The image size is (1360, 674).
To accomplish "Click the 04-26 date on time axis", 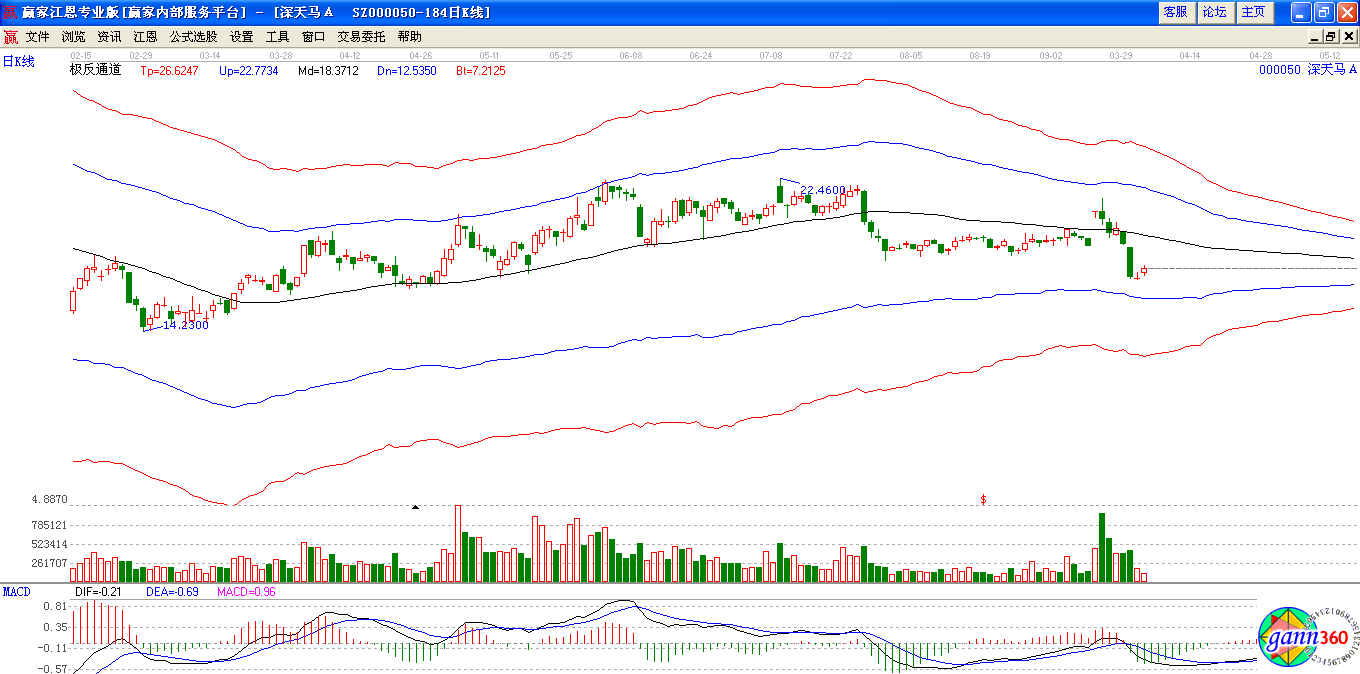I will click(421, 55).
